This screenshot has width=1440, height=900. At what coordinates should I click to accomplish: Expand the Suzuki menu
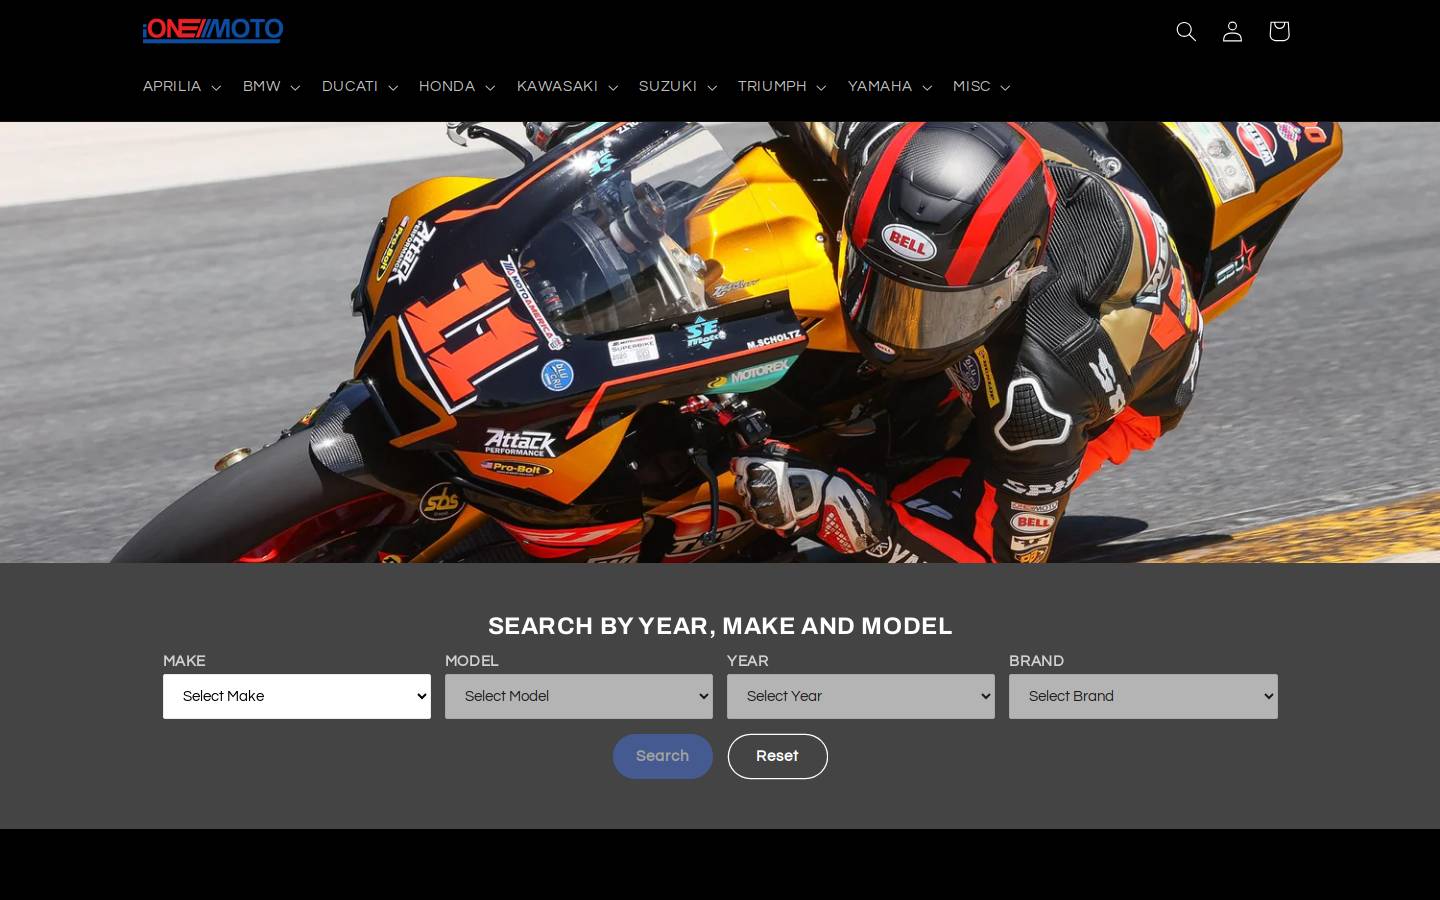tap(678, 87)
